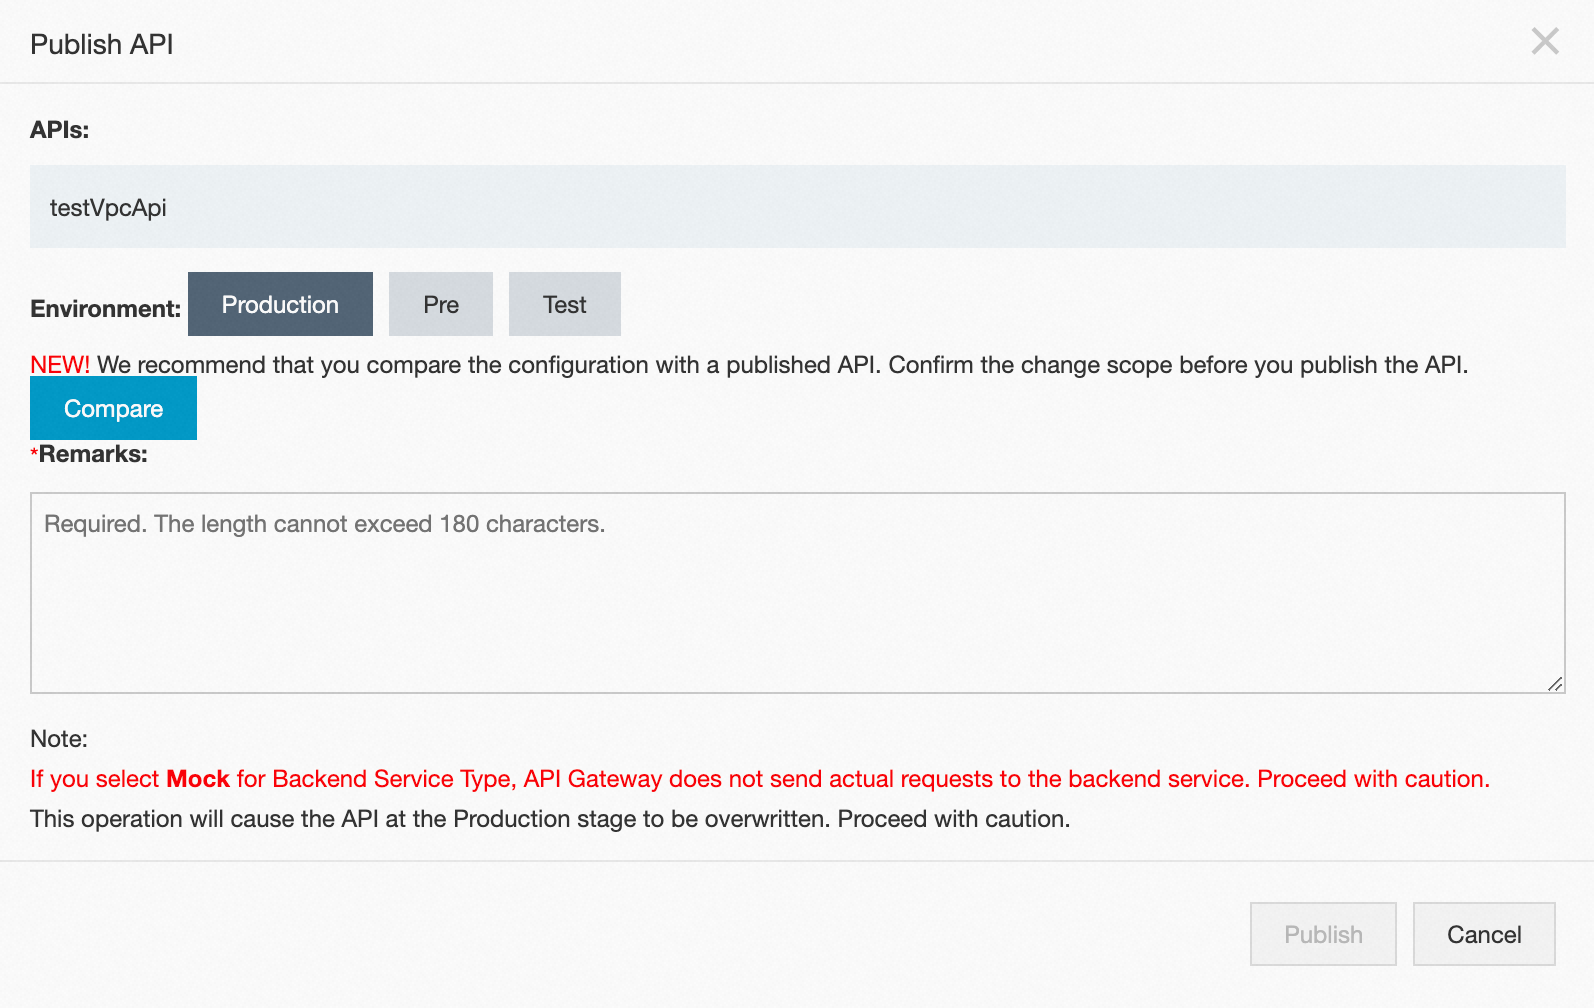Click the compare configuration recommendation sentence

782,365
